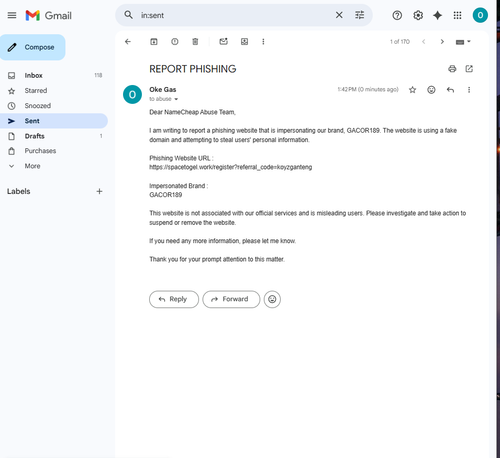
Task: Clear the search with the X icon
Action: coord(339,15)
